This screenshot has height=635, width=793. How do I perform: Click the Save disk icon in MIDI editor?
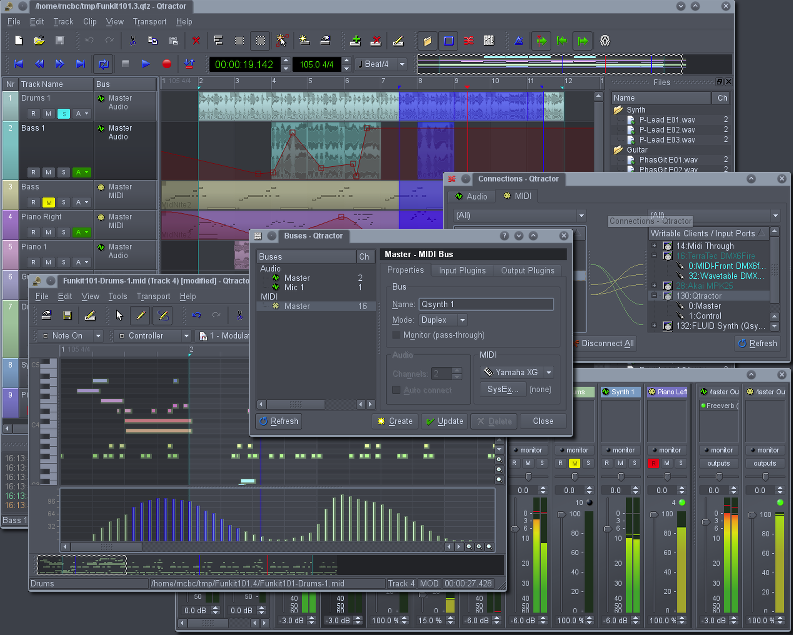click(x=67, y=315)
